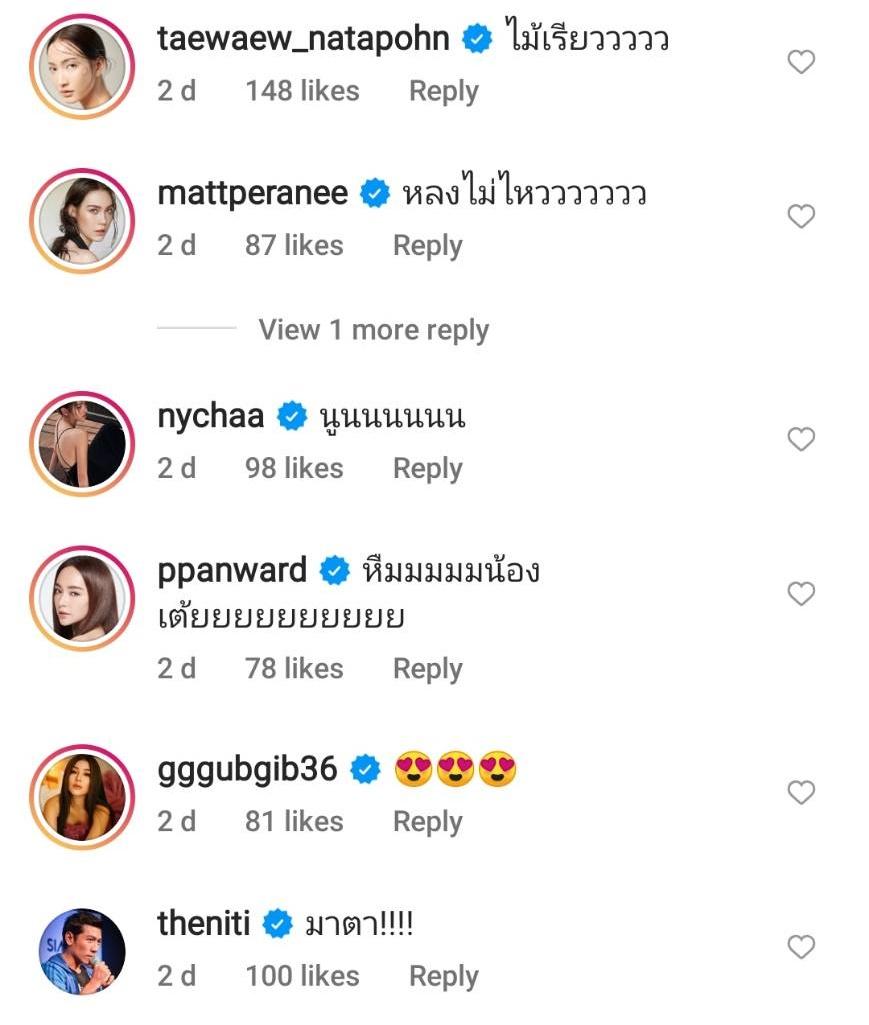View theniti's profile picture

point(83,951)
